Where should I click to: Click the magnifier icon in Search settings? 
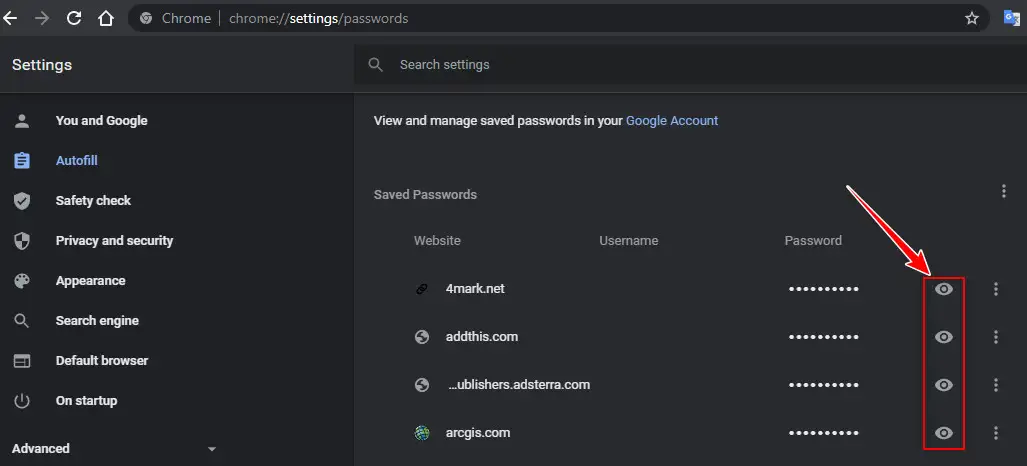pyautogui.click(x=375, y=64)
